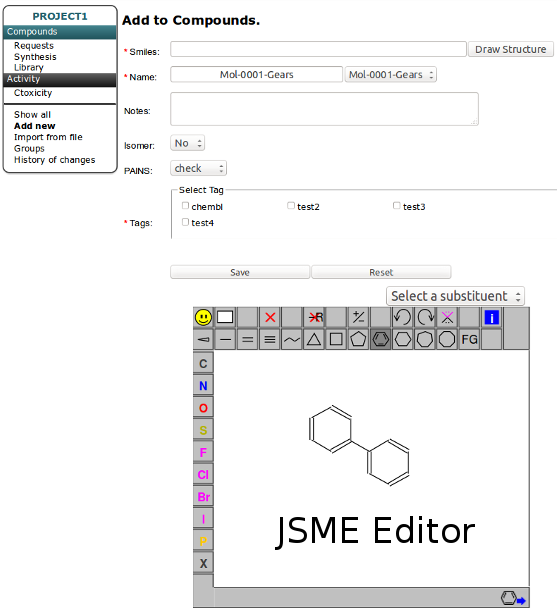Select the cyclobutane square ring tool

coord(336,340)
